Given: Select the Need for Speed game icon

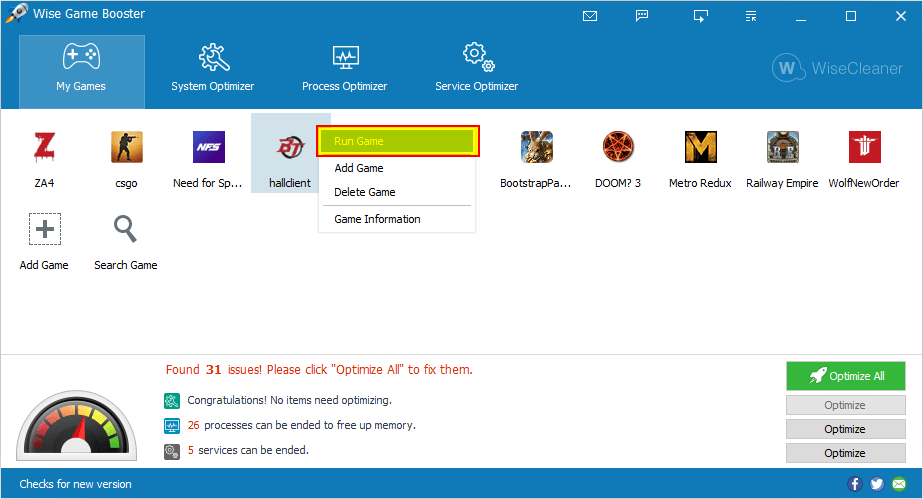Looking at the screenshot, I should [208, 147].
